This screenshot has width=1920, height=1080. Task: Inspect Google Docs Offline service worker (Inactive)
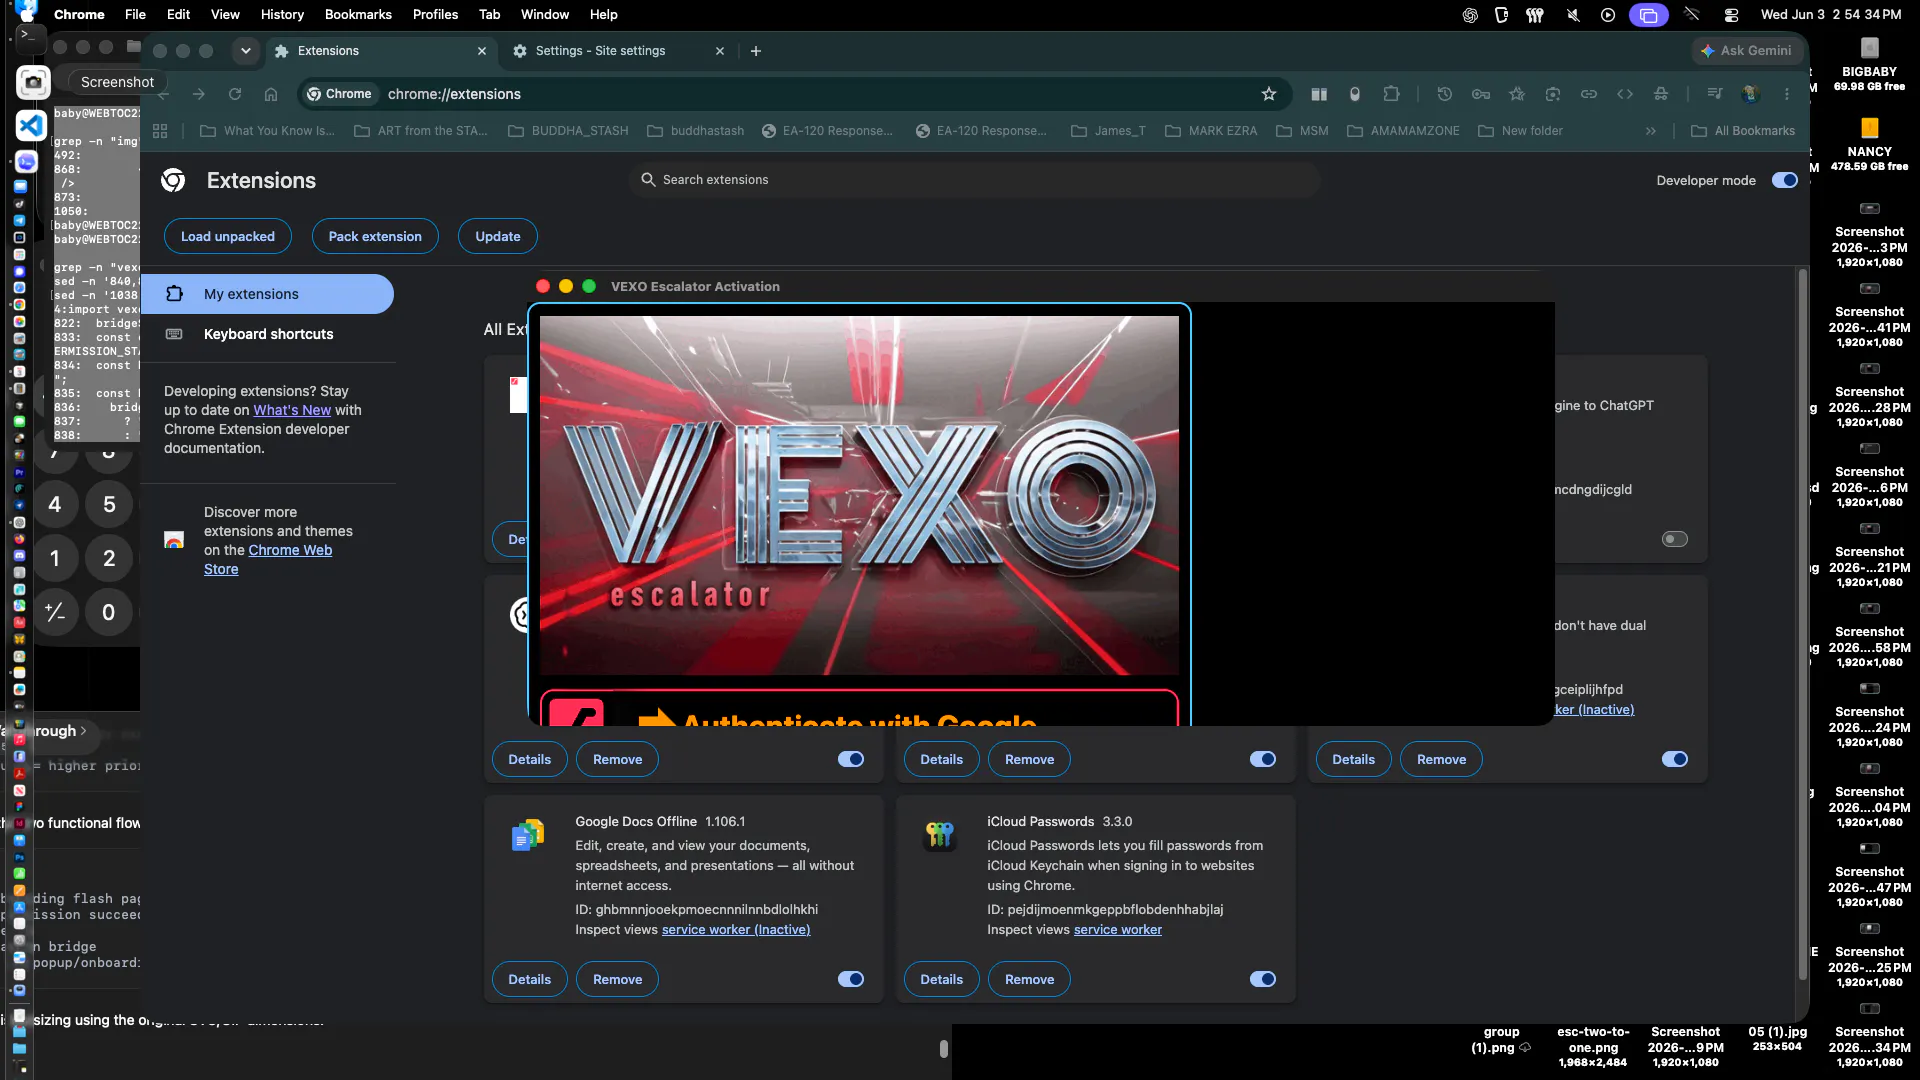point(736,929)
